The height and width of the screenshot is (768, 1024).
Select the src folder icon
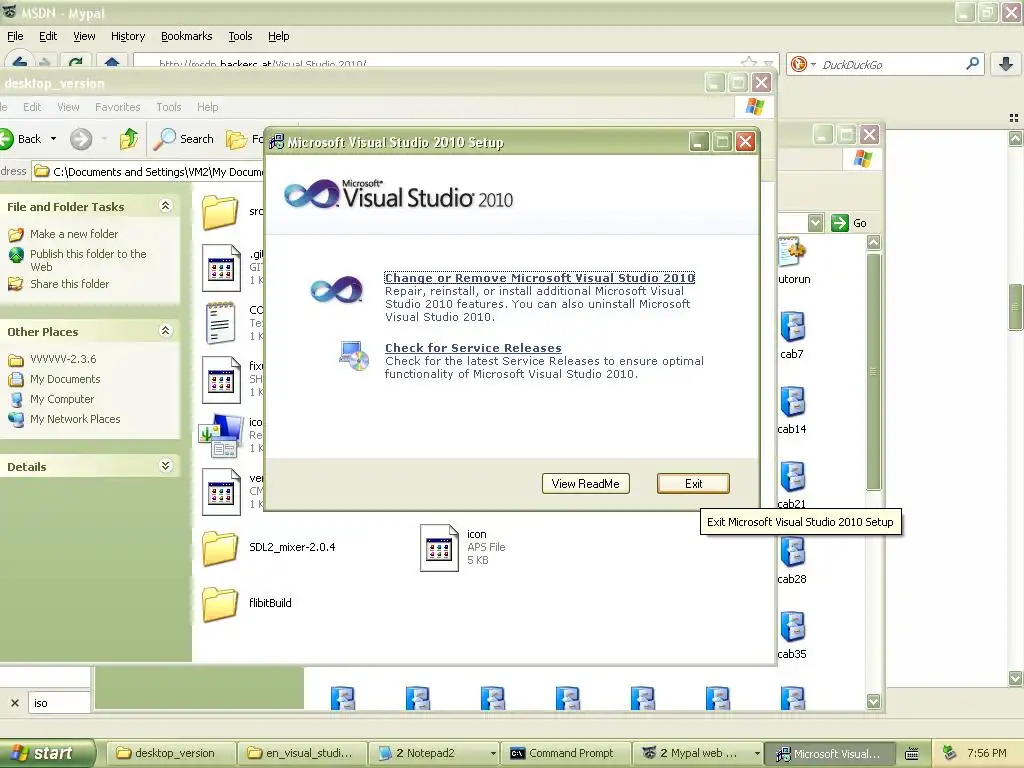point(220,212)
